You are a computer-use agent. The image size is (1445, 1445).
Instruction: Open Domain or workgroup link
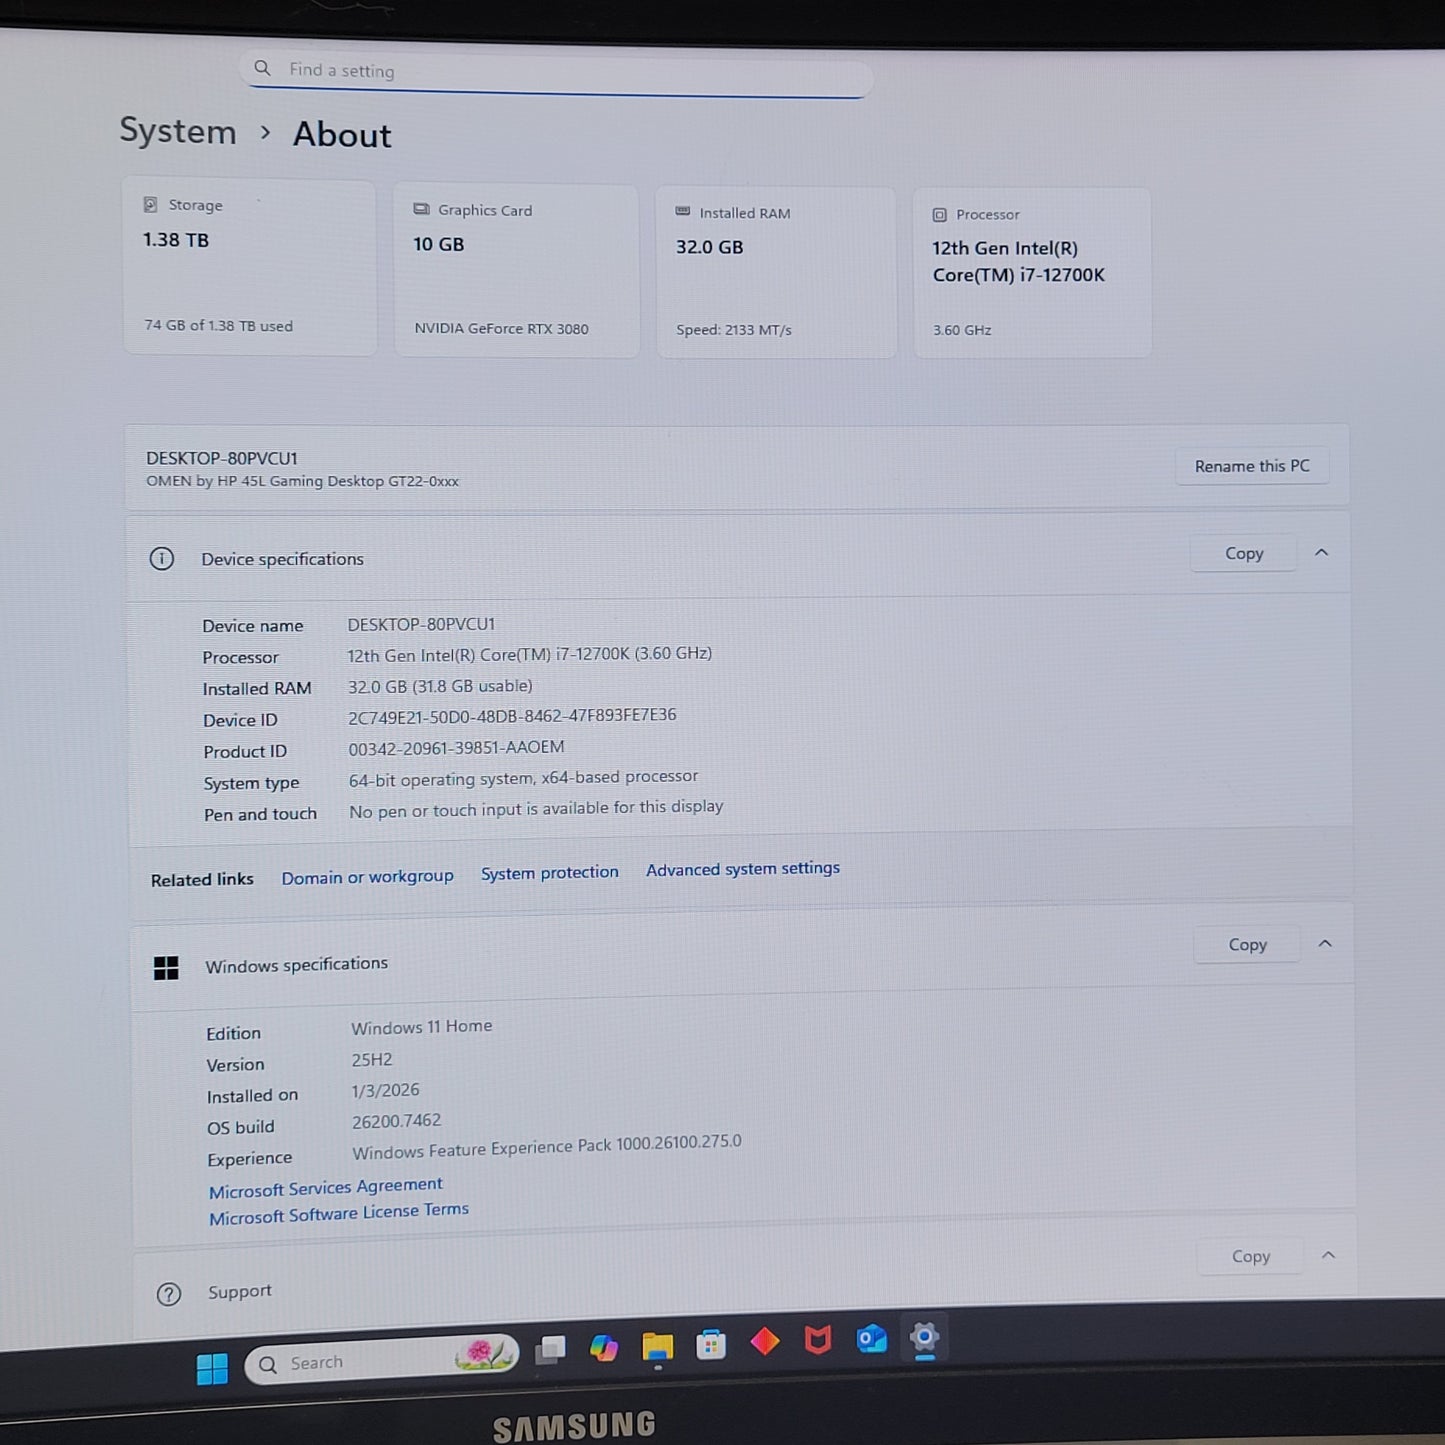(367, 877)
